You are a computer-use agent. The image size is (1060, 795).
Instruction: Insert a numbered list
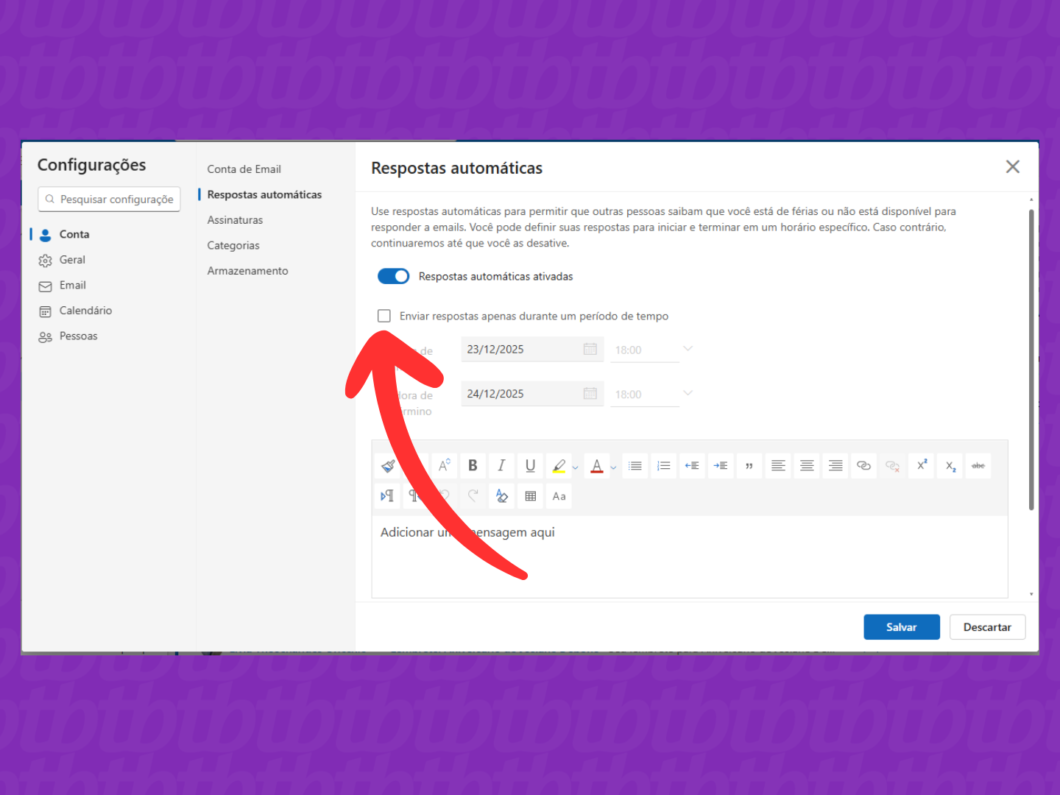pos(663,465)
